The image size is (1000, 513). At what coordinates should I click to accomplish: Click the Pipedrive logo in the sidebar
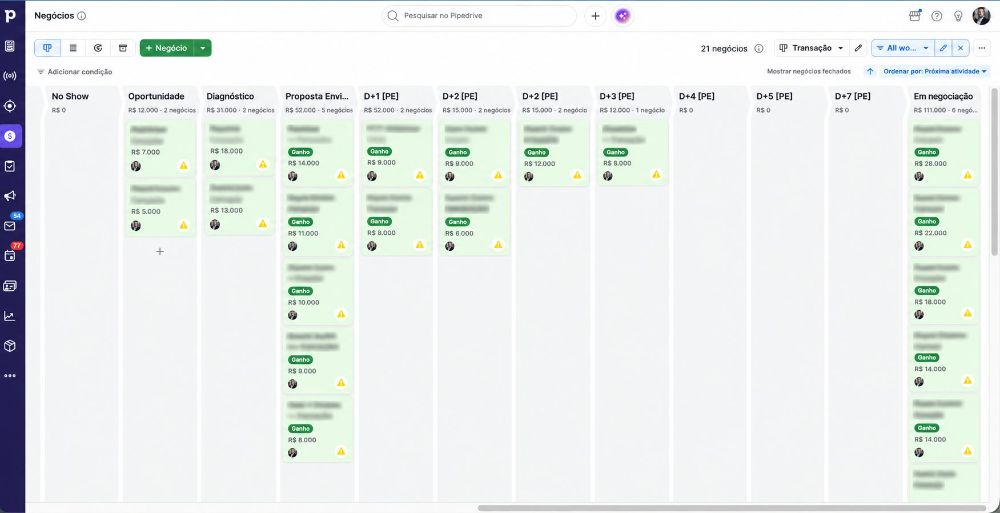point(10,16)
